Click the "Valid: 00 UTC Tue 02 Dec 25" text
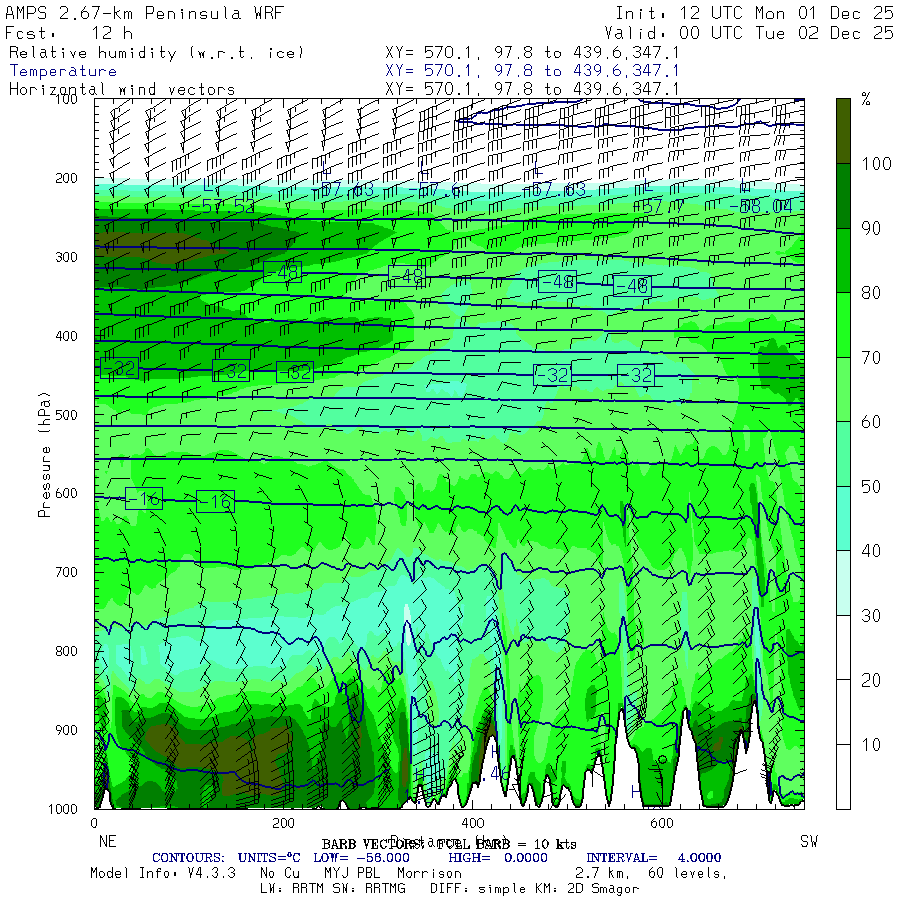The height and width of the screenshot is (900, 900). pyautogui.click(x=748, y=33)
